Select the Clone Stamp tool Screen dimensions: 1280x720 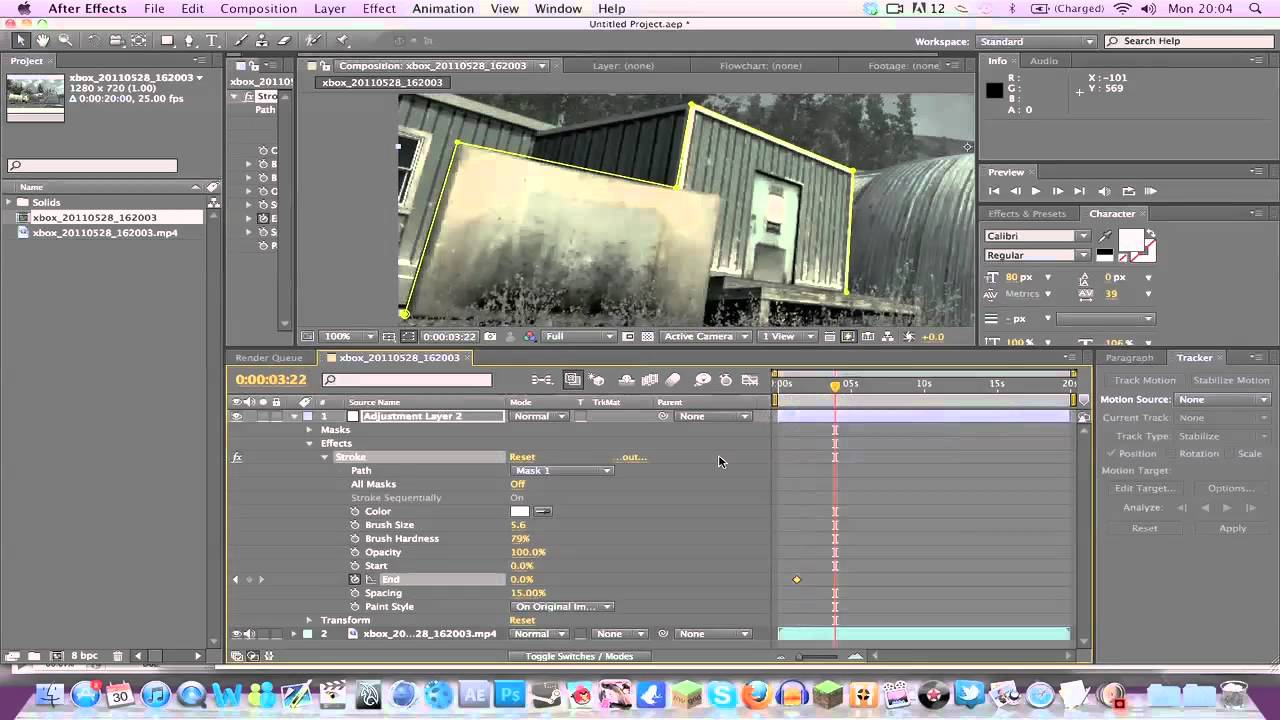click(x=262, y=41)
